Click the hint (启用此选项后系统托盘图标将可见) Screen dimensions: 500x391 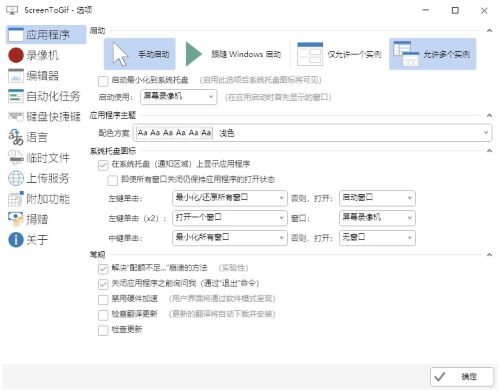(261, 80)
